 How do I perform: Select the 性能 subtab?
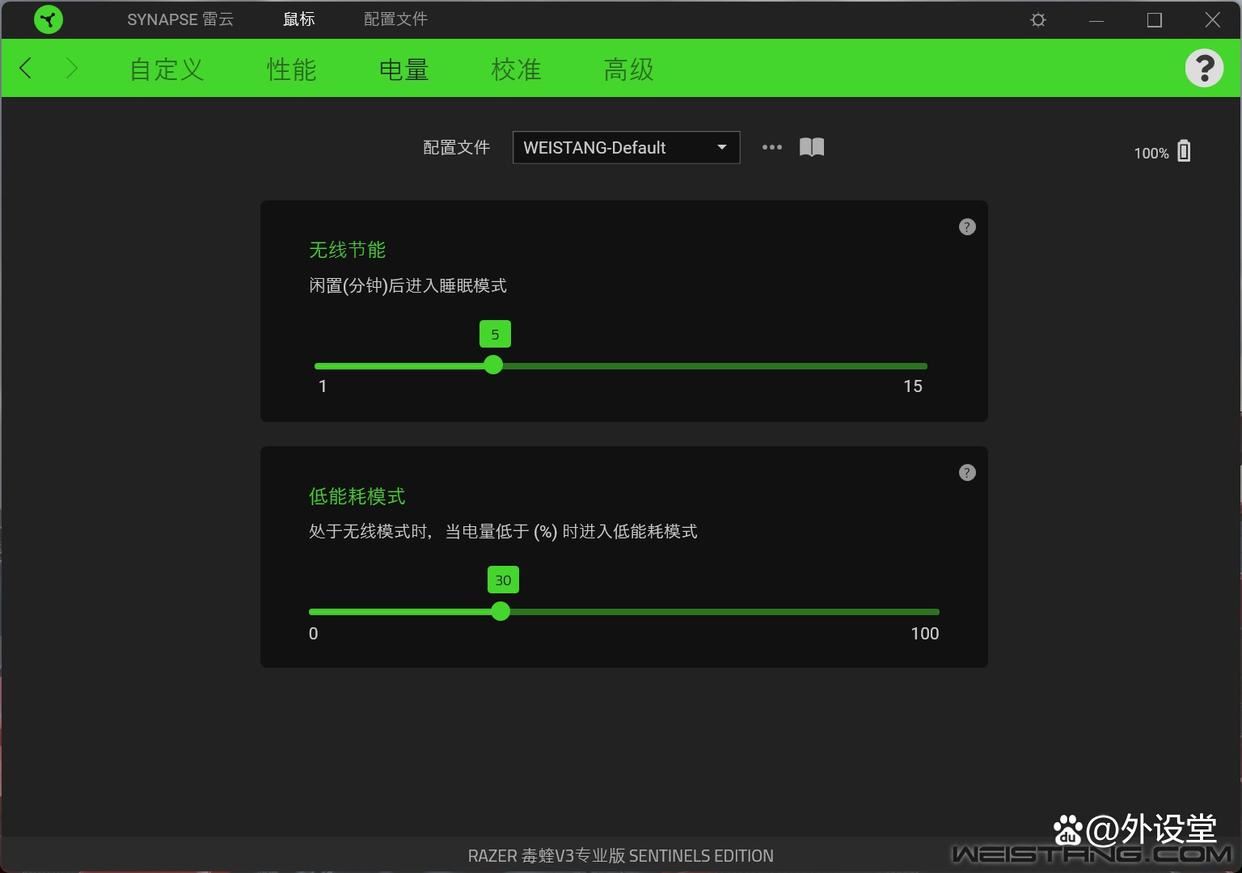click(x=291, y=69)
